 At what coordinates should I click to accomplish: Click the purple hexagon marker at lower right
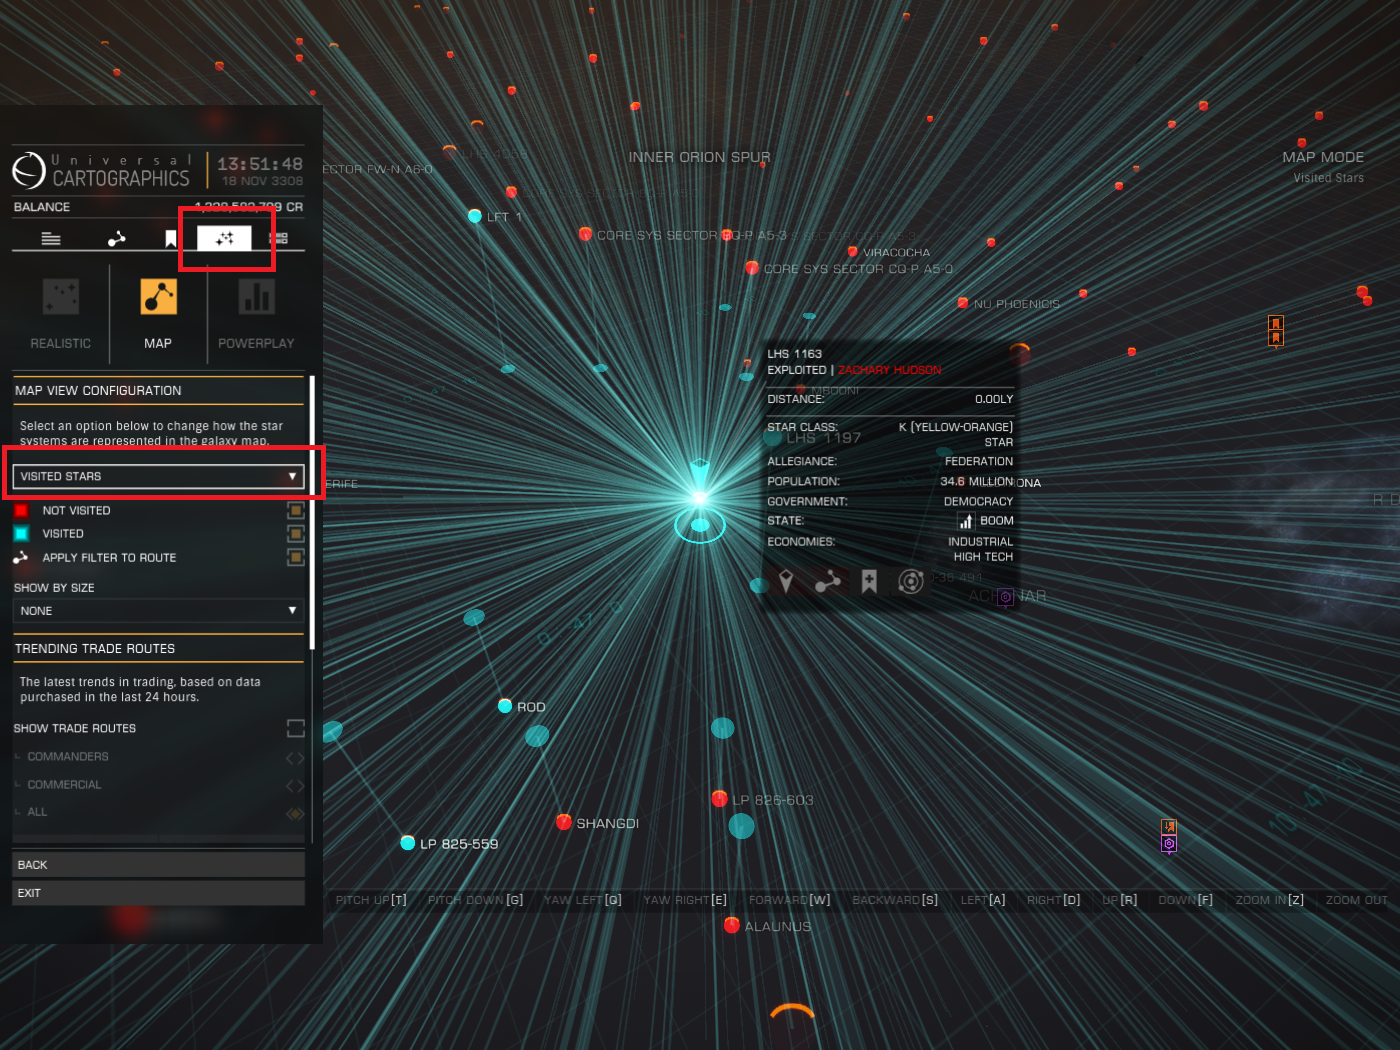point(1169,844)
